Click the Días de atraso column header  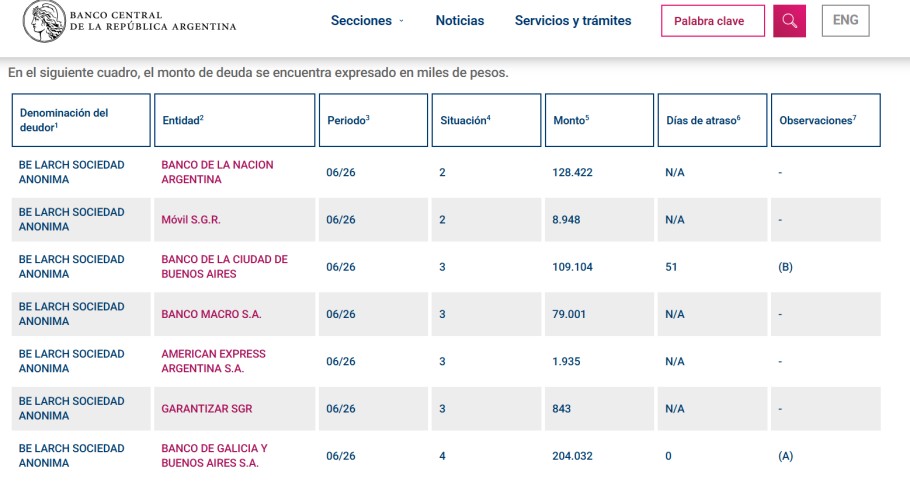(712, 120)
